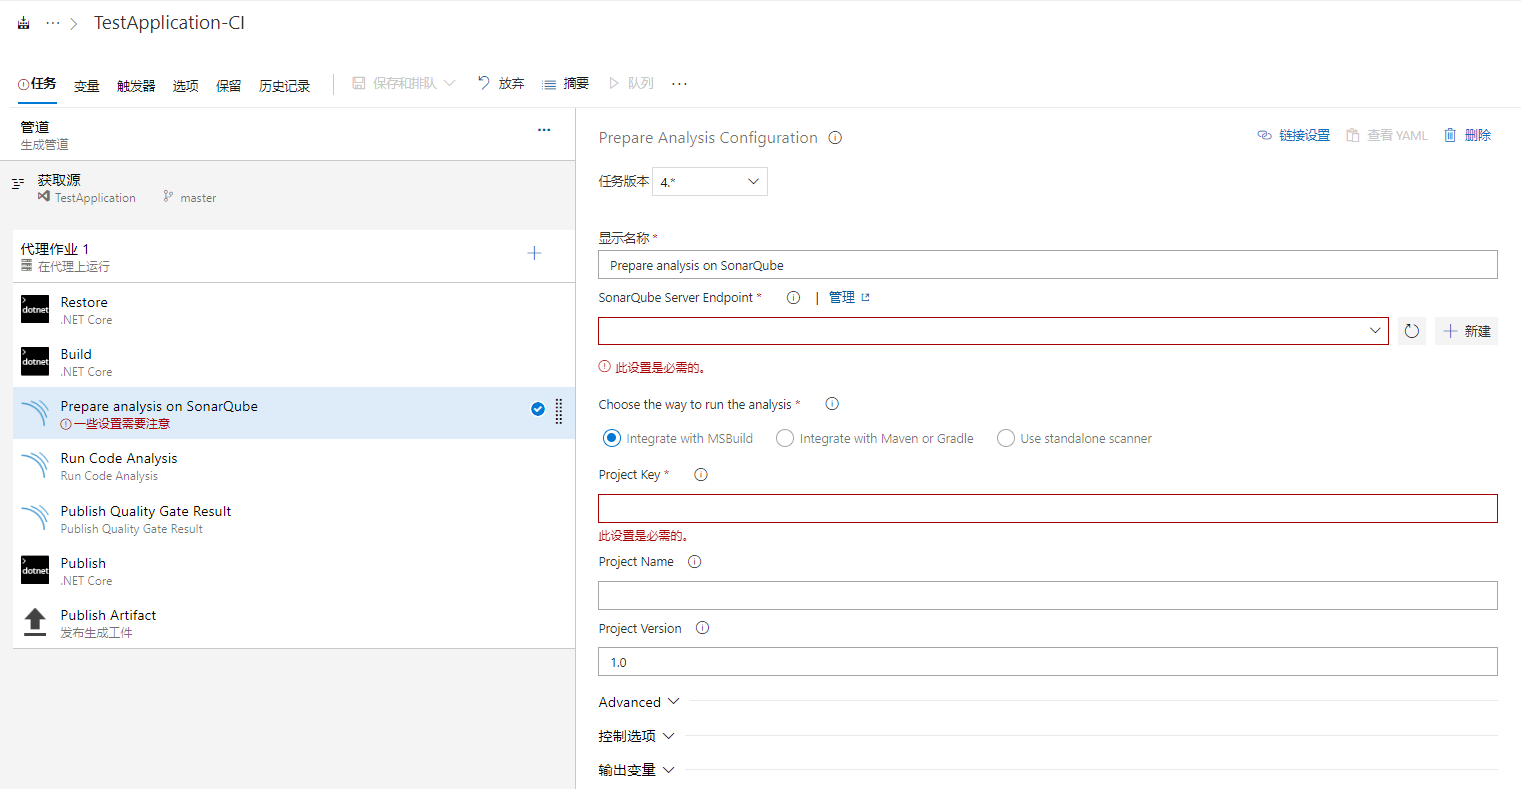Select the Build task row
Viewport: 1521px width, 793px height.
tap(294, 361)
